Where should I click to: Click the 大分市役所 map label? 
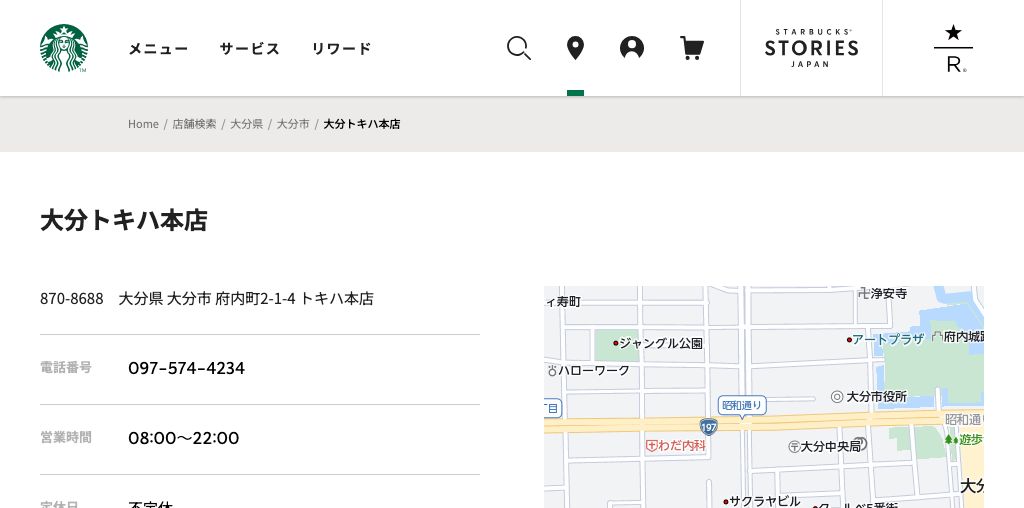[869, 396]
